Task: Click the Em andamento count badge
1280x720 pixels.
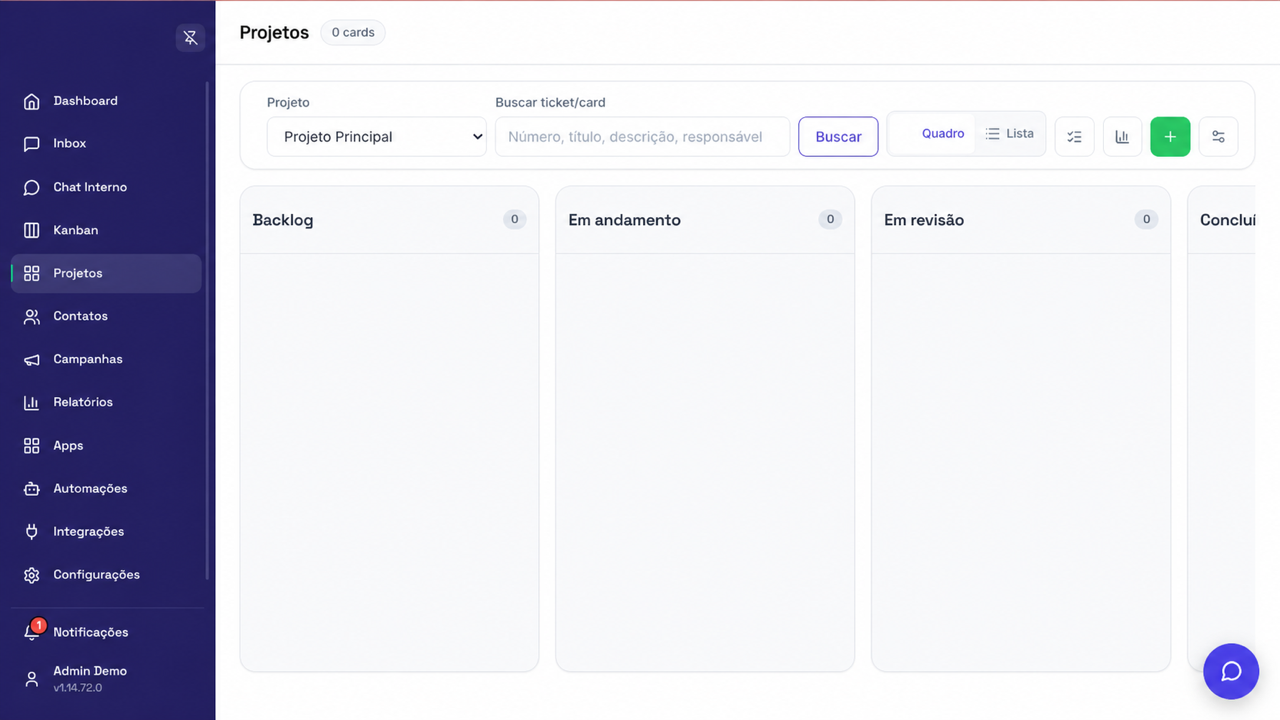Action: [x=830, y=219]
